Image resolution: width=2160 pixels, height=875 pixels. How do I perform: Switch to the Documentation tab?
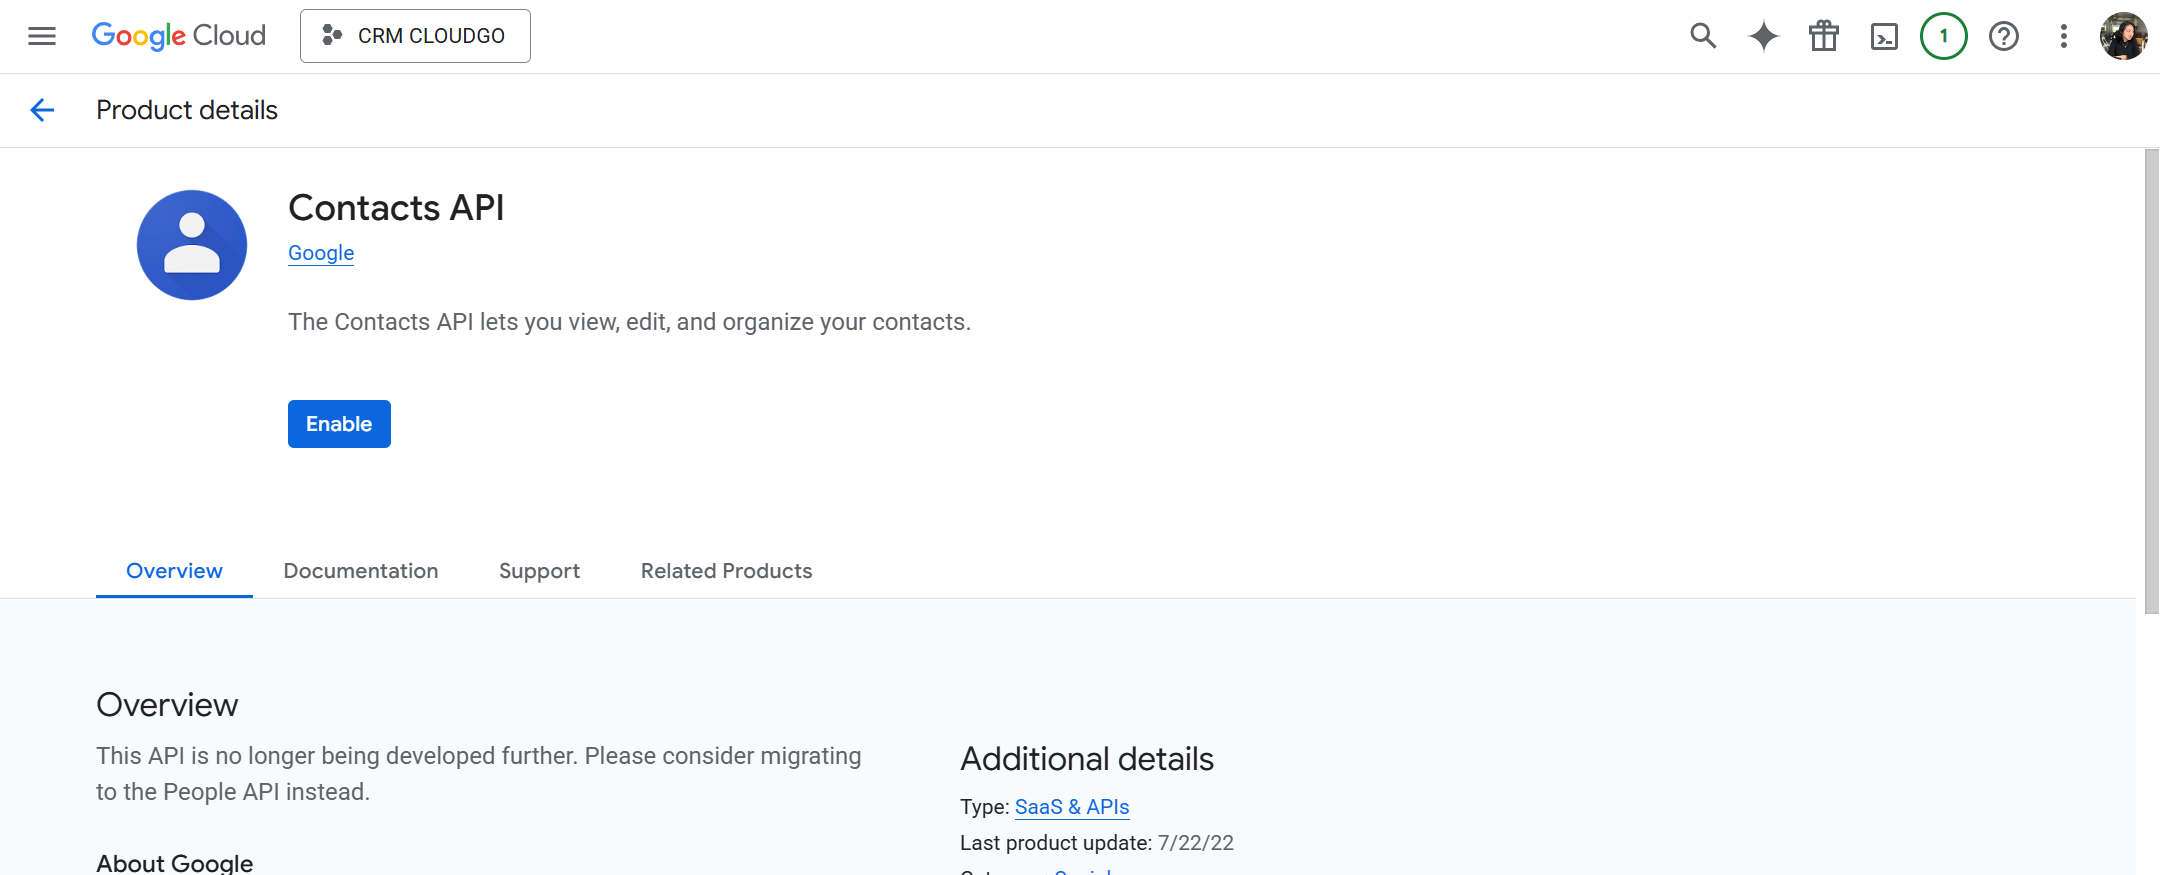[361, 571]
